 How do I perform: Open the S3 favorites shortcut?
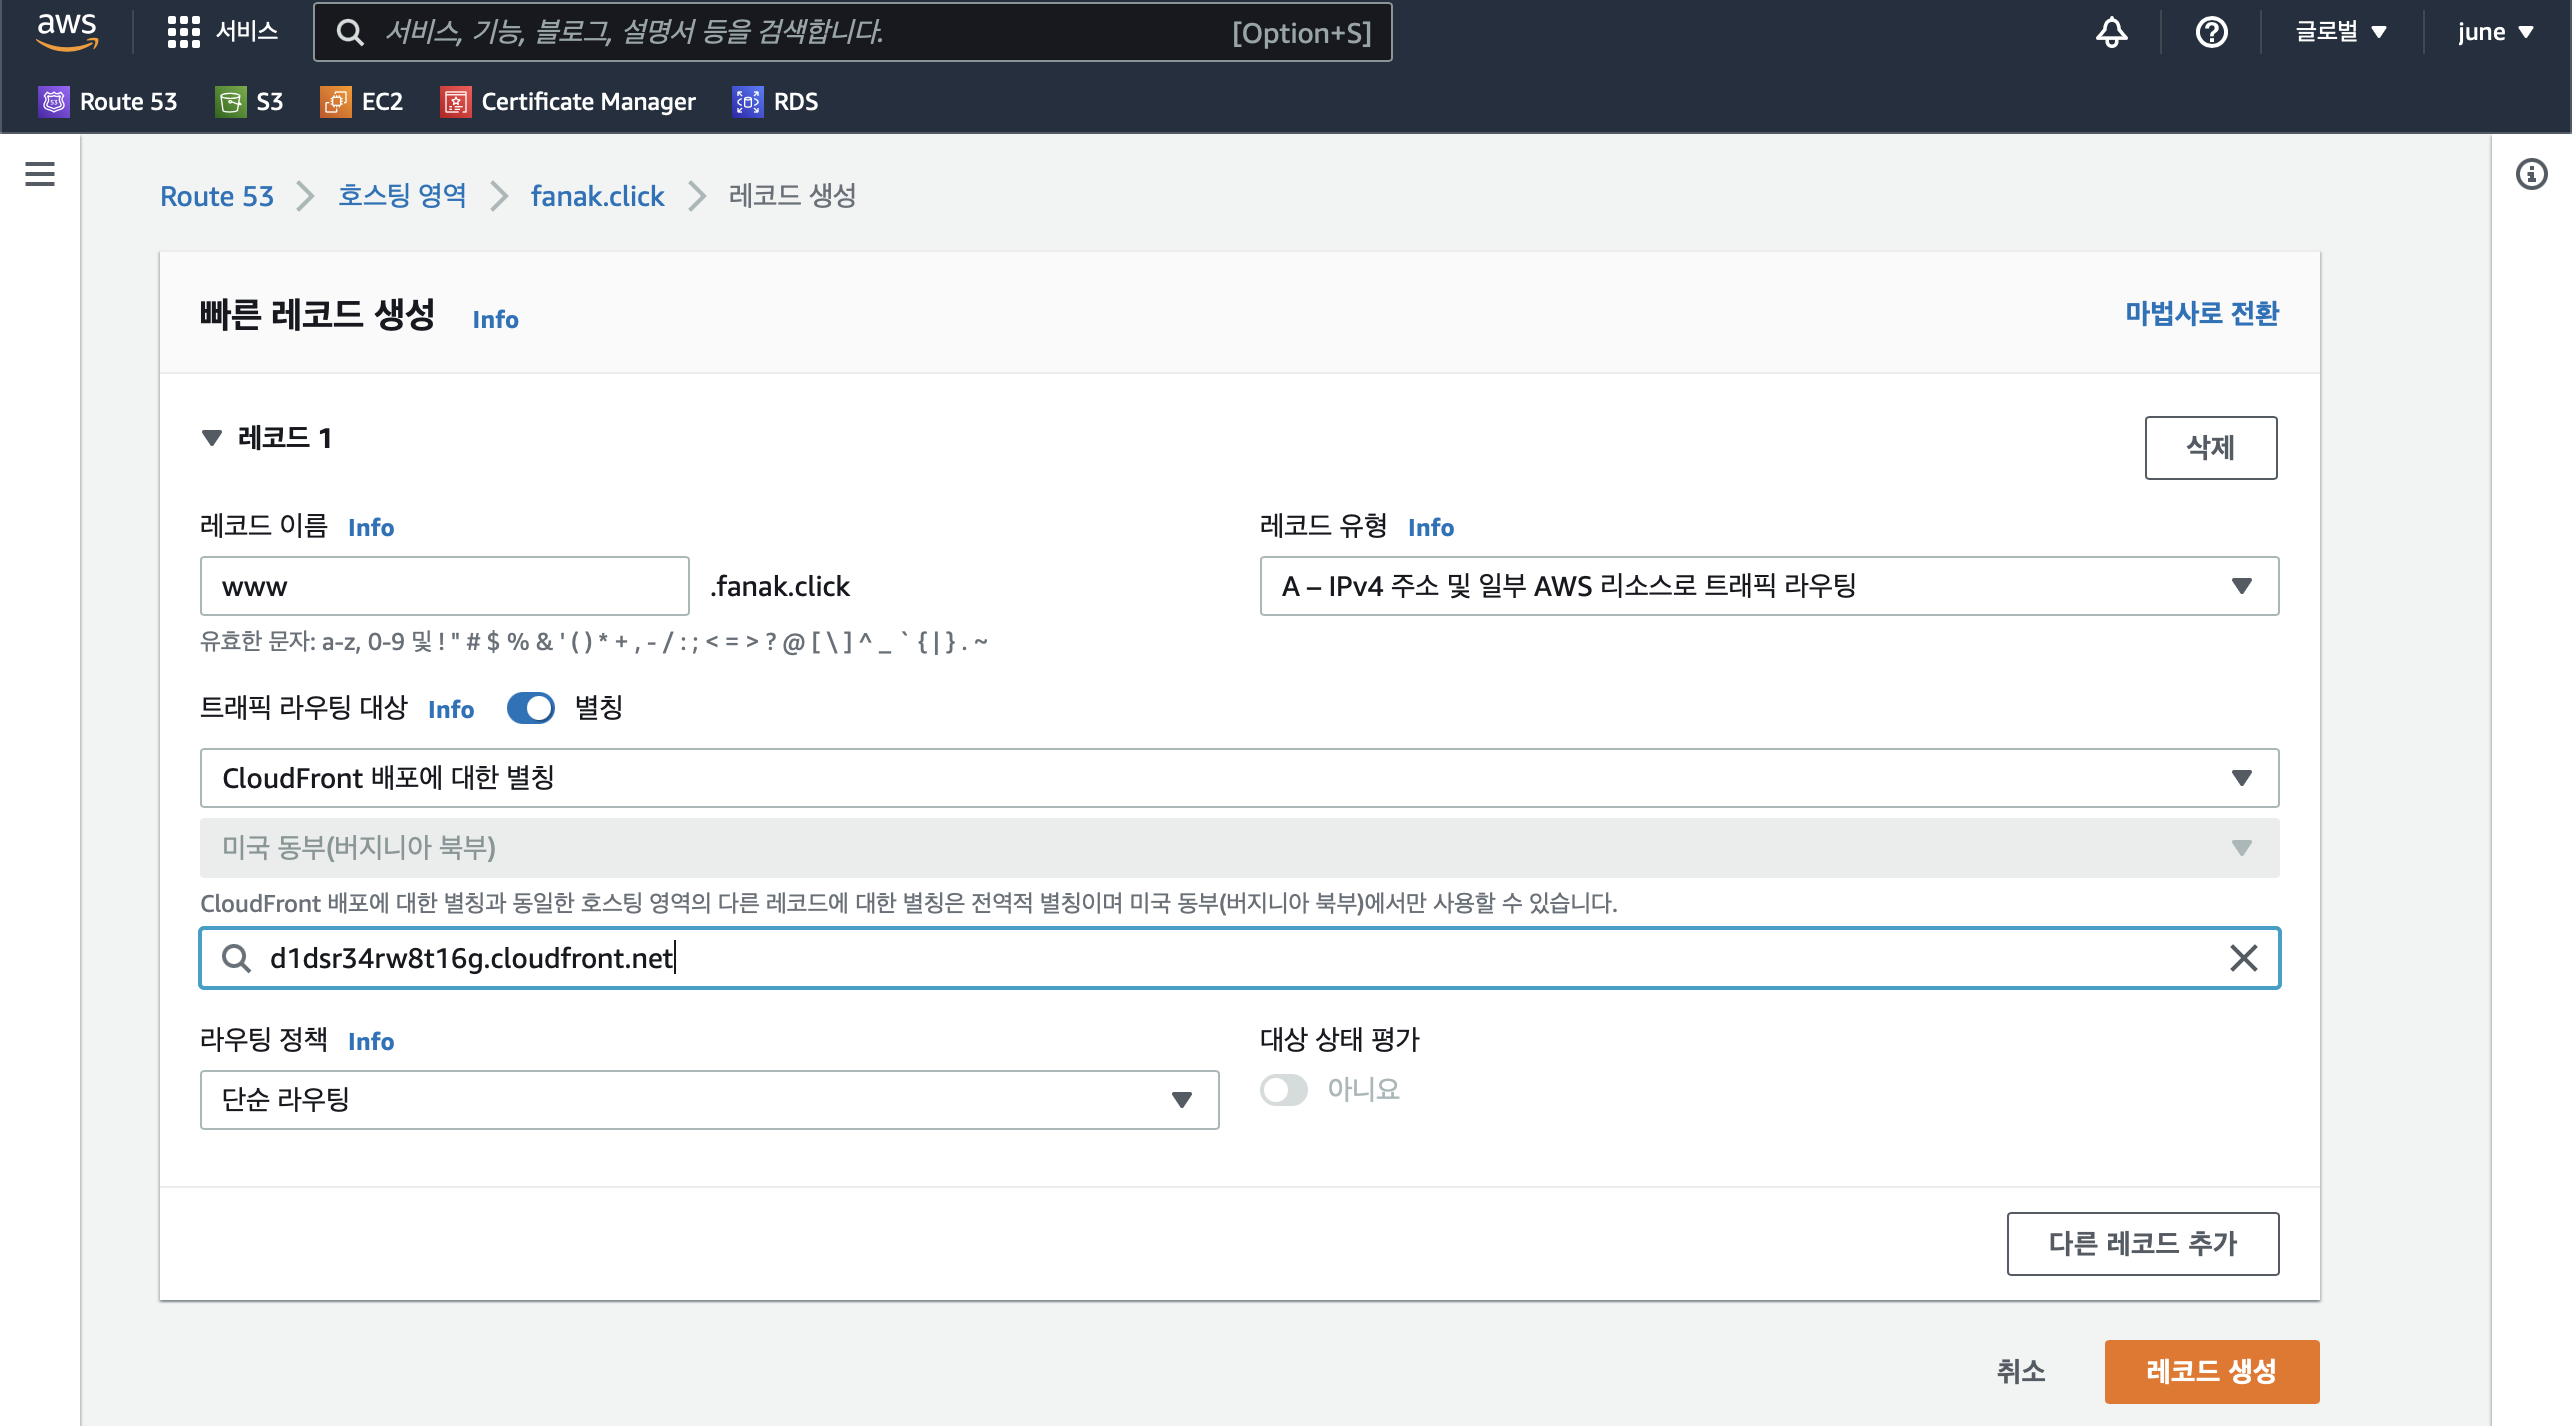(250, 101)
